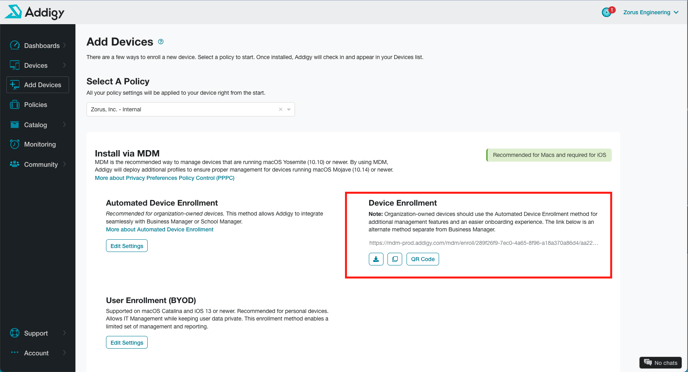Edit Settings for Automated Device Enrollment
The height and width of the screenshot is (372, 688).
[127, 246]
